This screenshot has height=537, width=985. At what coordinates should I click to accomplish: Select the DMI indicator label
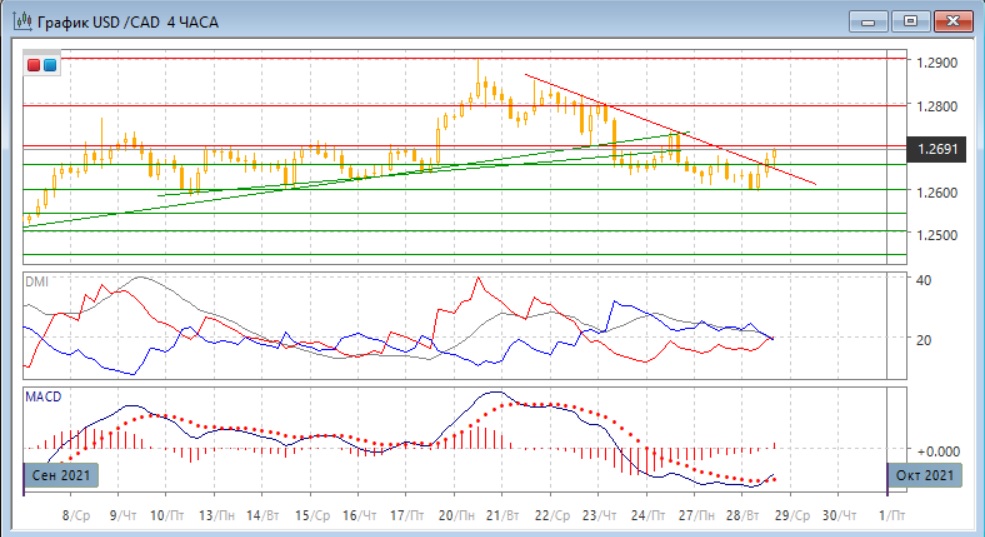36,282
